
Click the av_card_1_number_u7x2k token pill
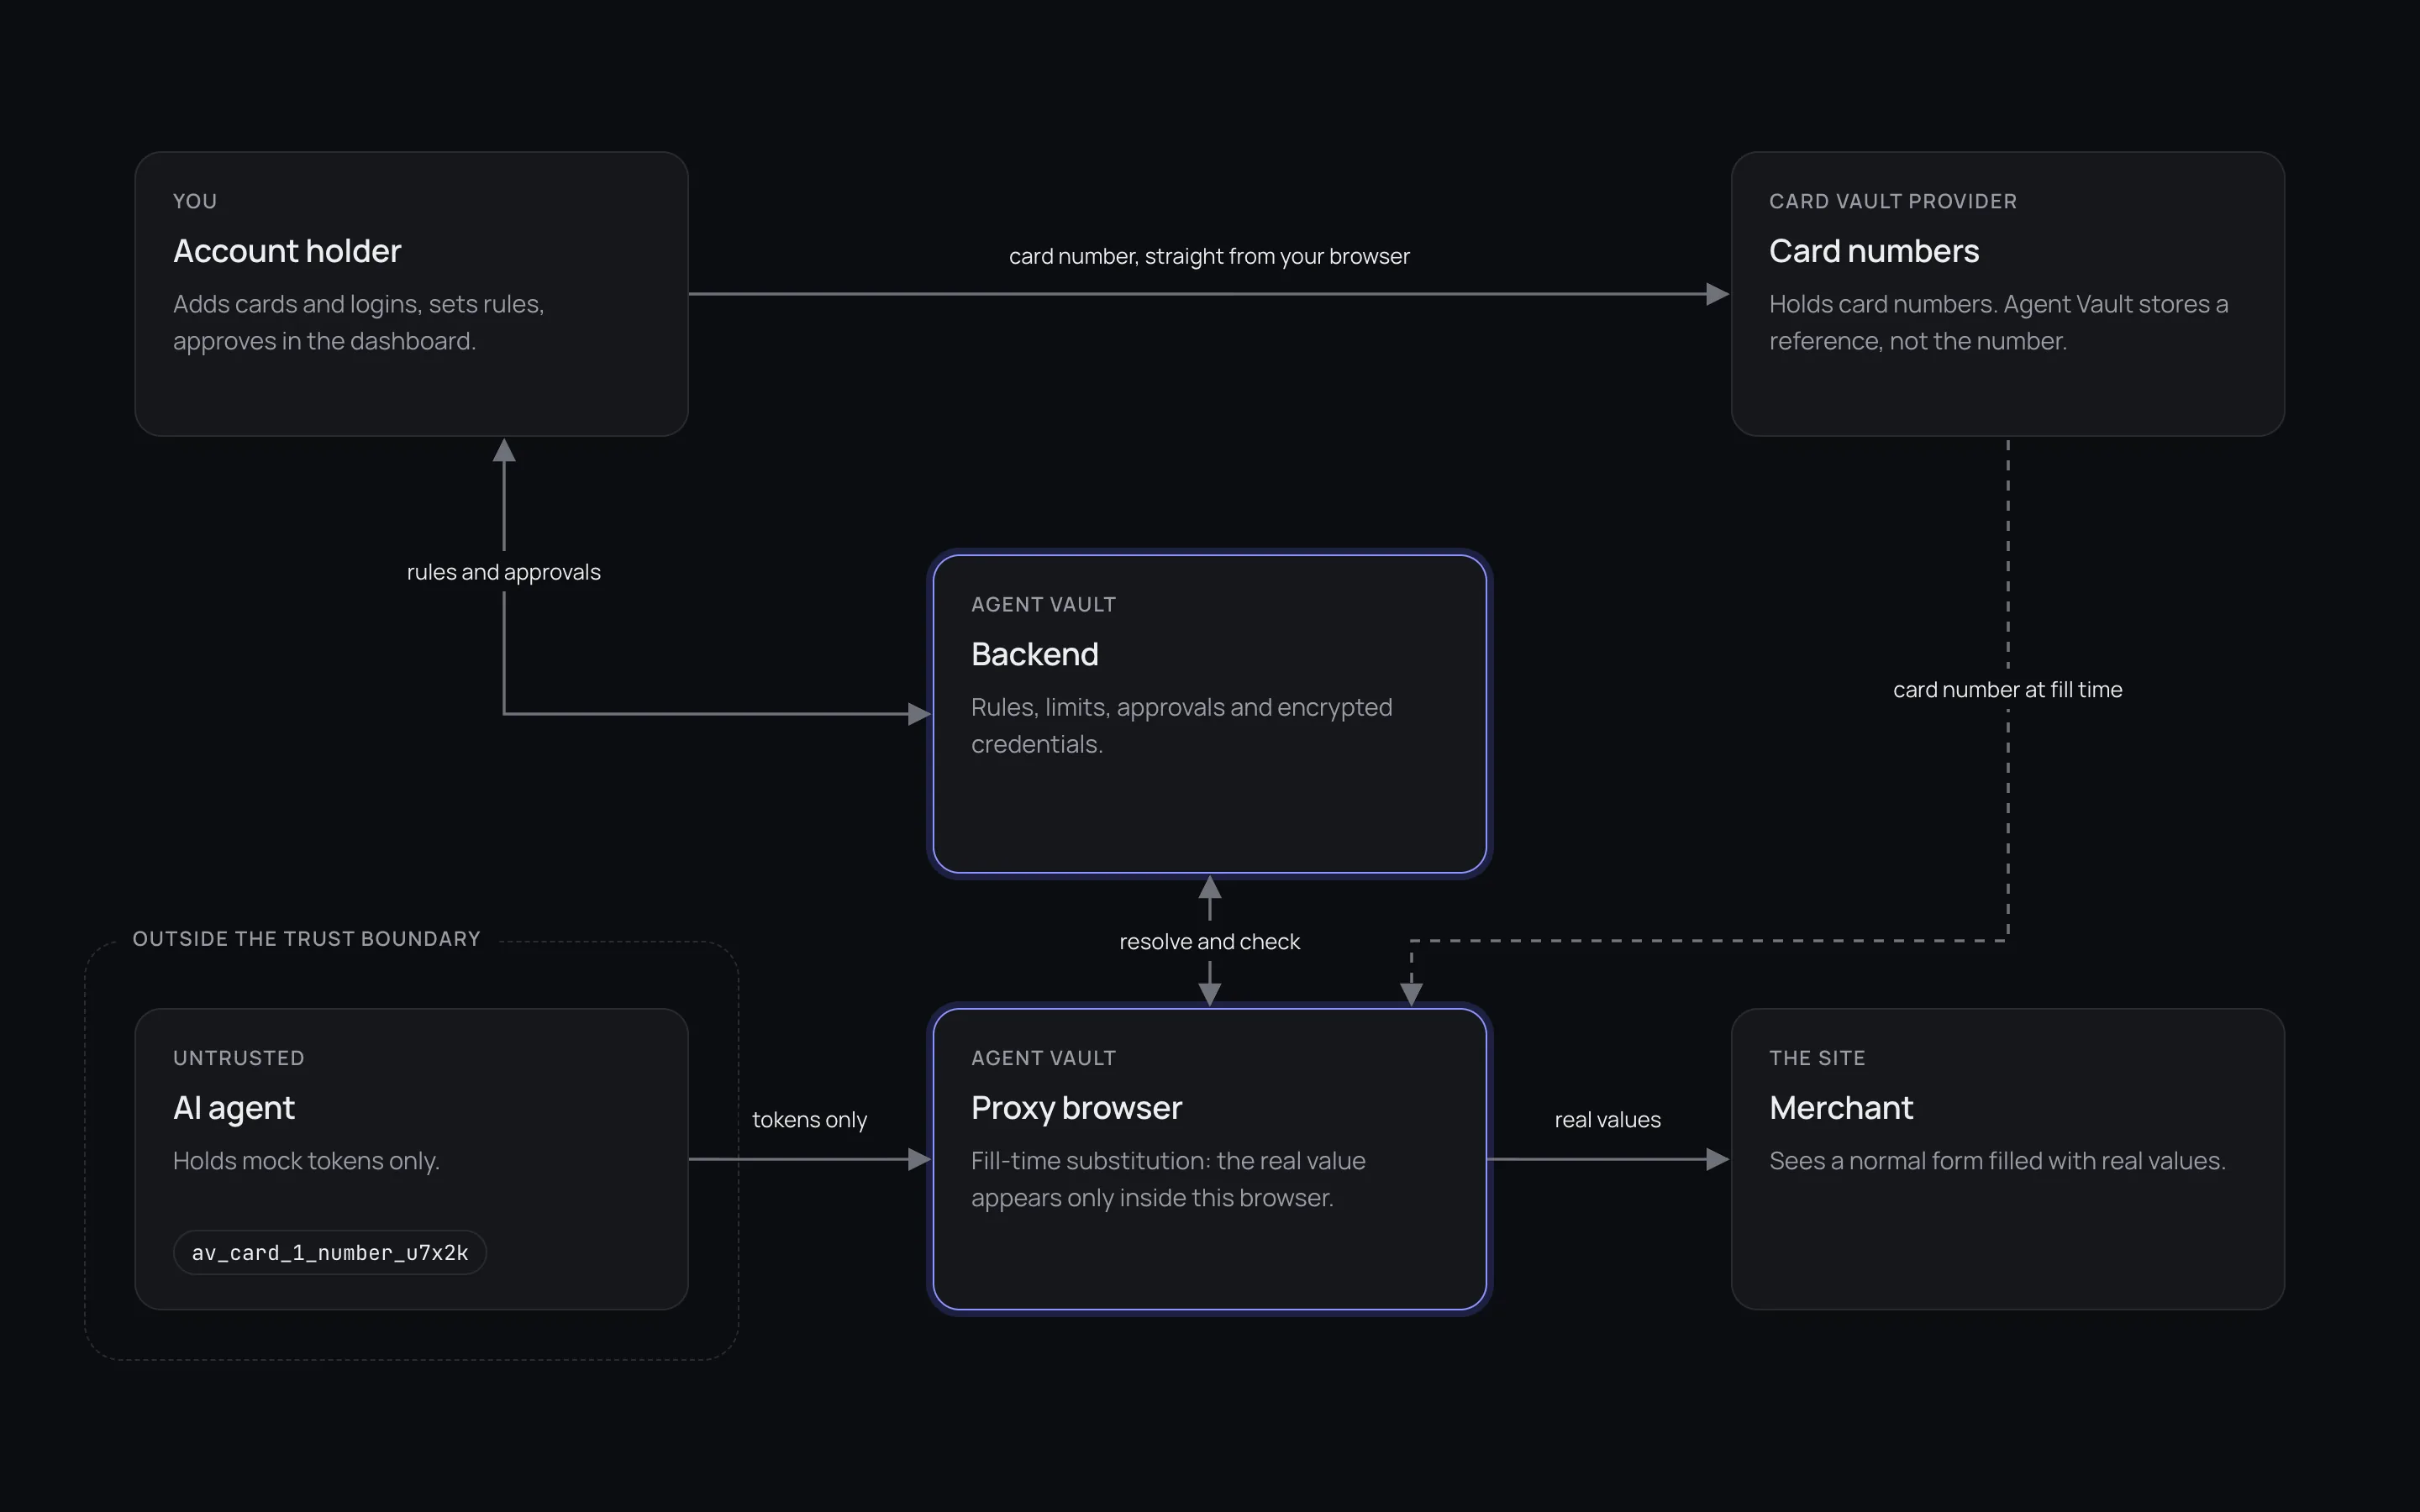click(330, 1253)
